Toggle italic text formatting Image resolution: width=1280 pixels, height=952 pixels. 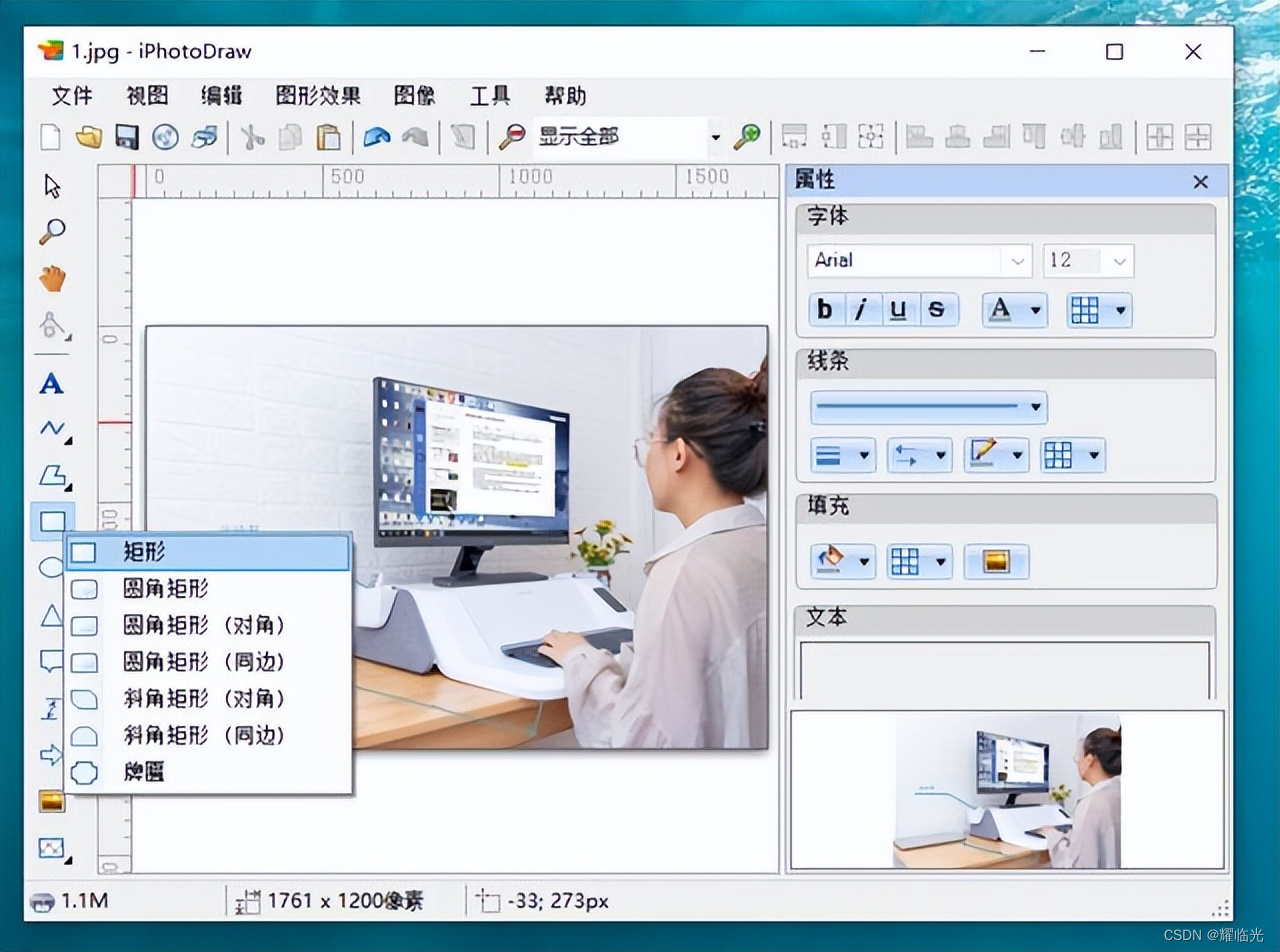point(862,310)
